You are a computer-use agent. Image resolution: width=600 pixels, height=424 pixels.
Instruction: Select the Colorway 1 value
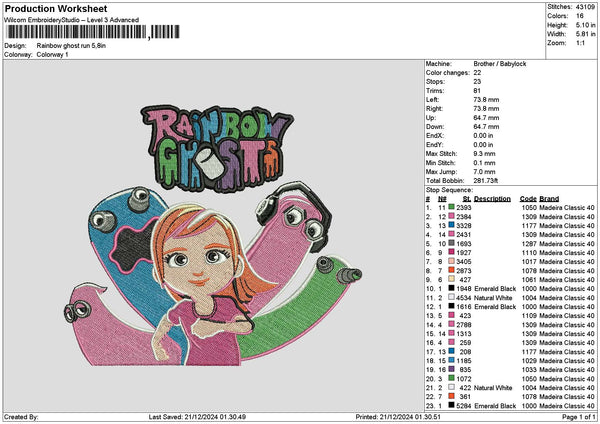[52, 55]
